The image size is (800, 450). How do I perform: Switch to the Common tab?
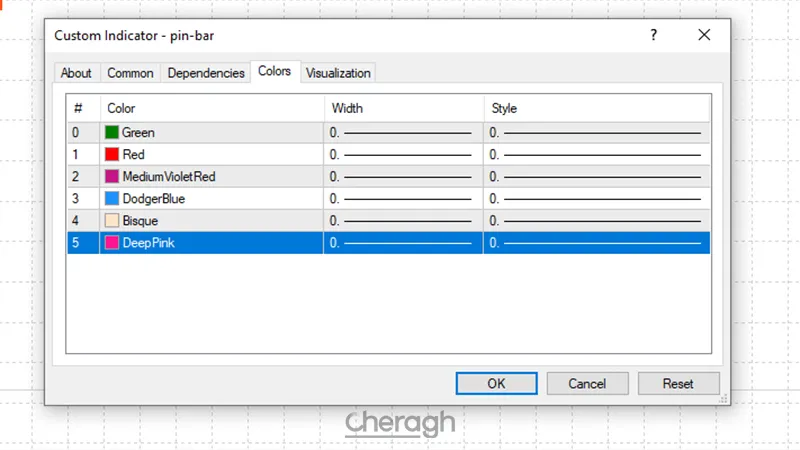(130, 73)
